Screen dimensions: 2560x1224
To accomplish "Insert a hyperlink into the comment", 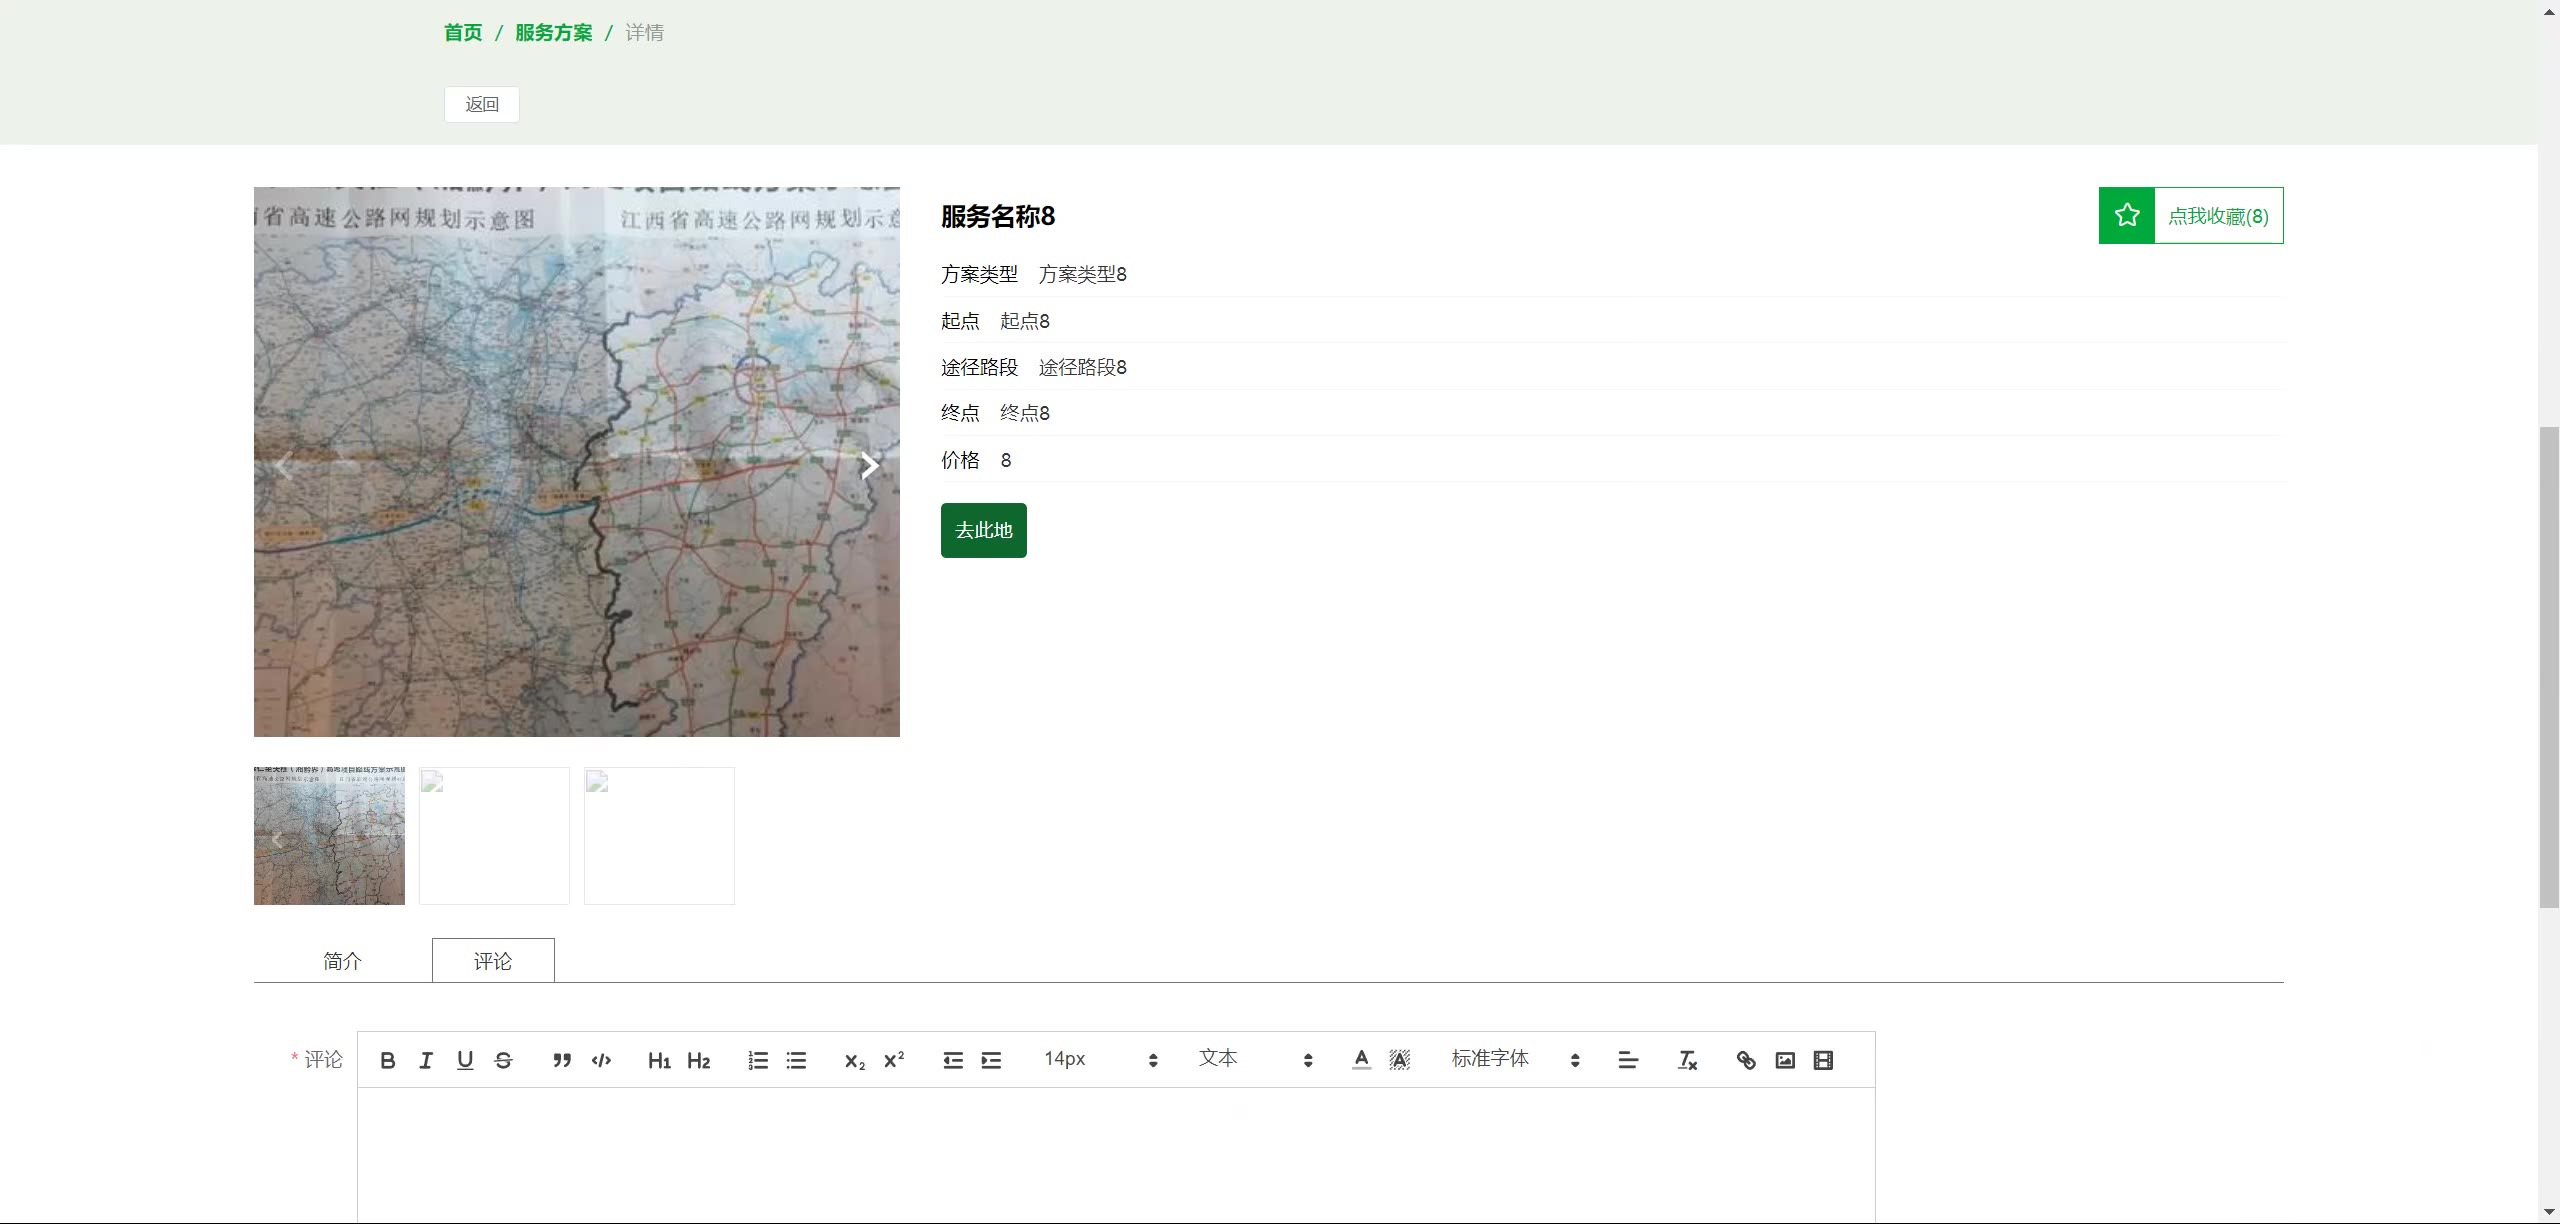I will coord(1746,1060).
